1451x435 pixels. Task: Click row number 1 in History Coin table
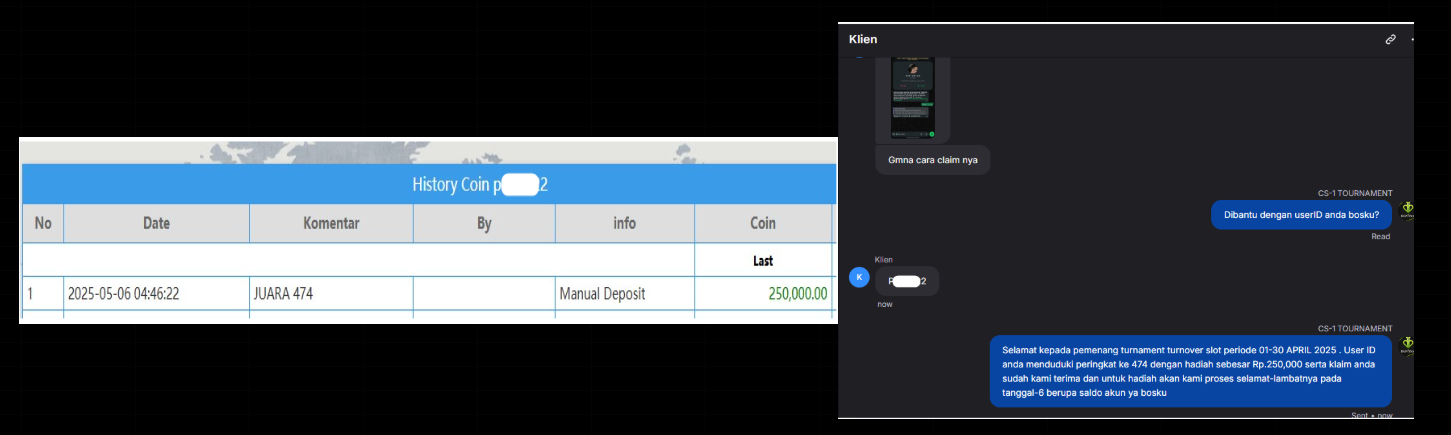tap(43, 294)
